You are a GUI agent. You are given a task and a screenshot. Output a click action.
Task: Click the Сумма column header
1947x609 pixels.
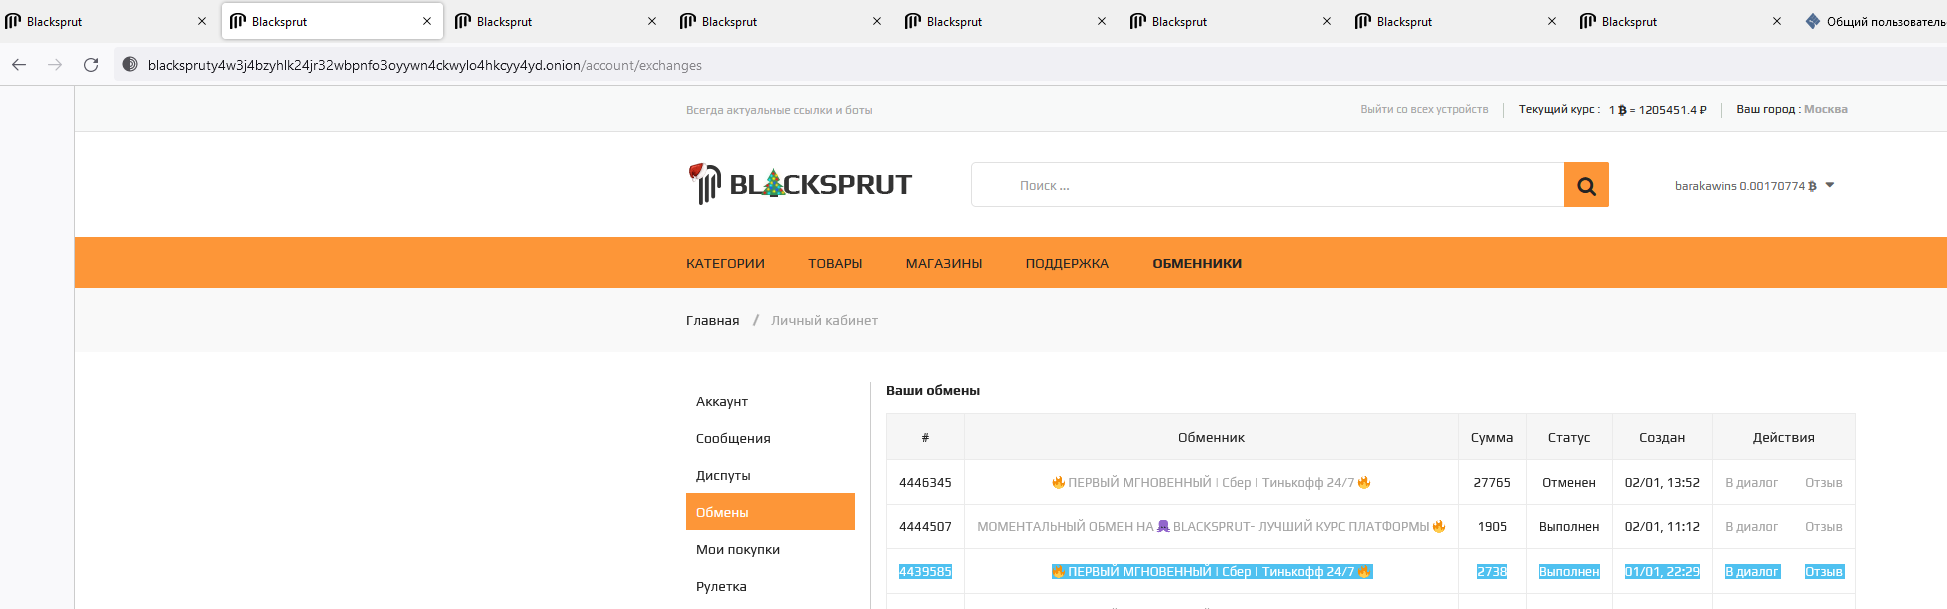pos(1492,437)
